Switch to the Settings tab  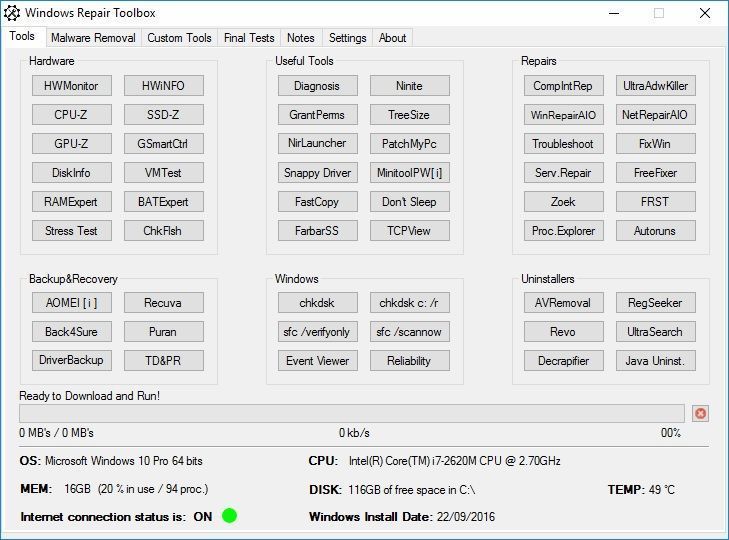[x=347, y=38]
